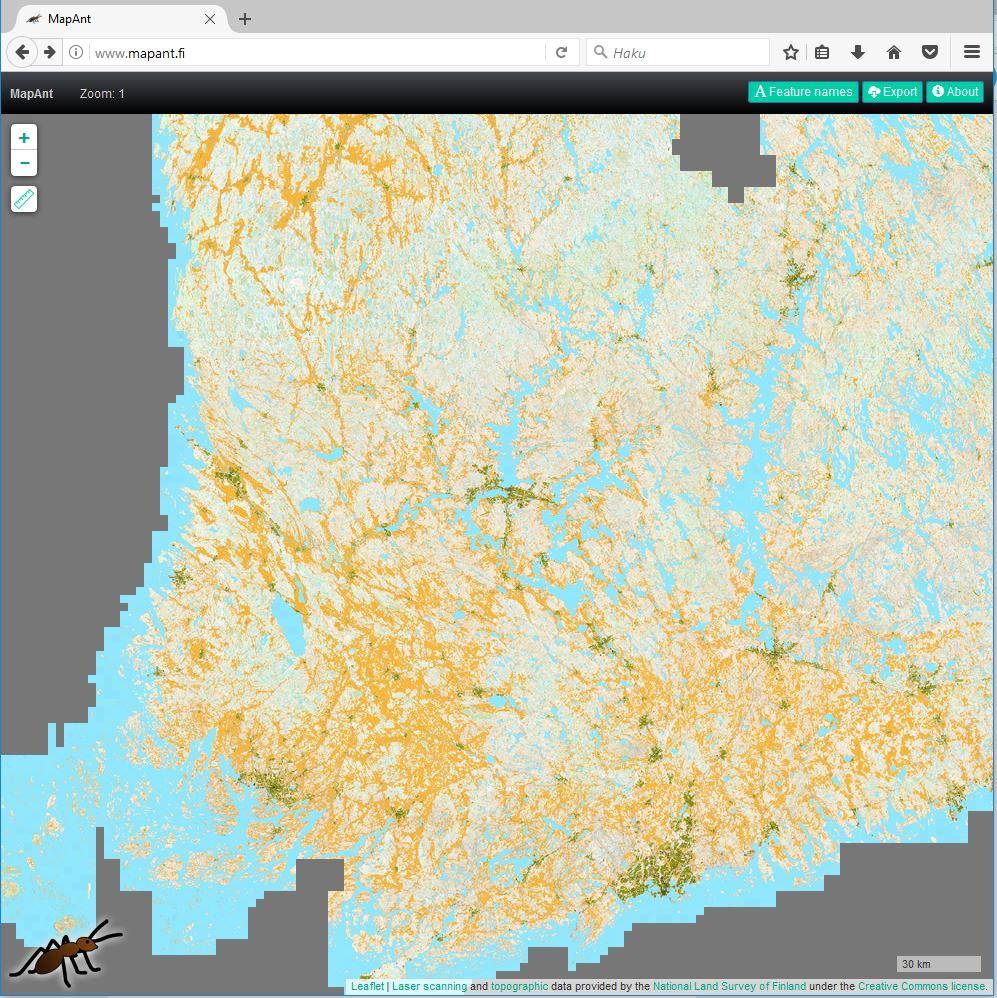
Task: Zoom in on the map
Action: pyautogui.click(x=24, y=138)
